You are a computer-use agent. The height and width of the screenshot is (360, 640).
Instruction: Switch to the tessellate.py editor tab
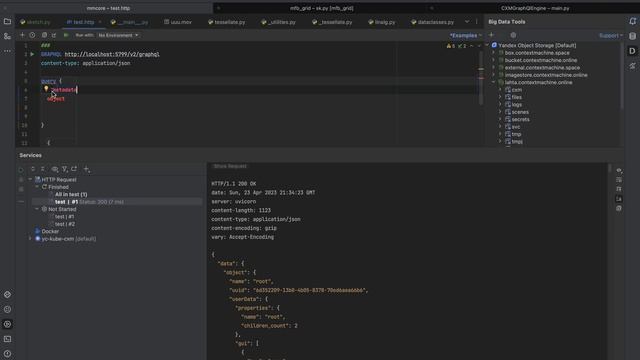coord(227,22)
